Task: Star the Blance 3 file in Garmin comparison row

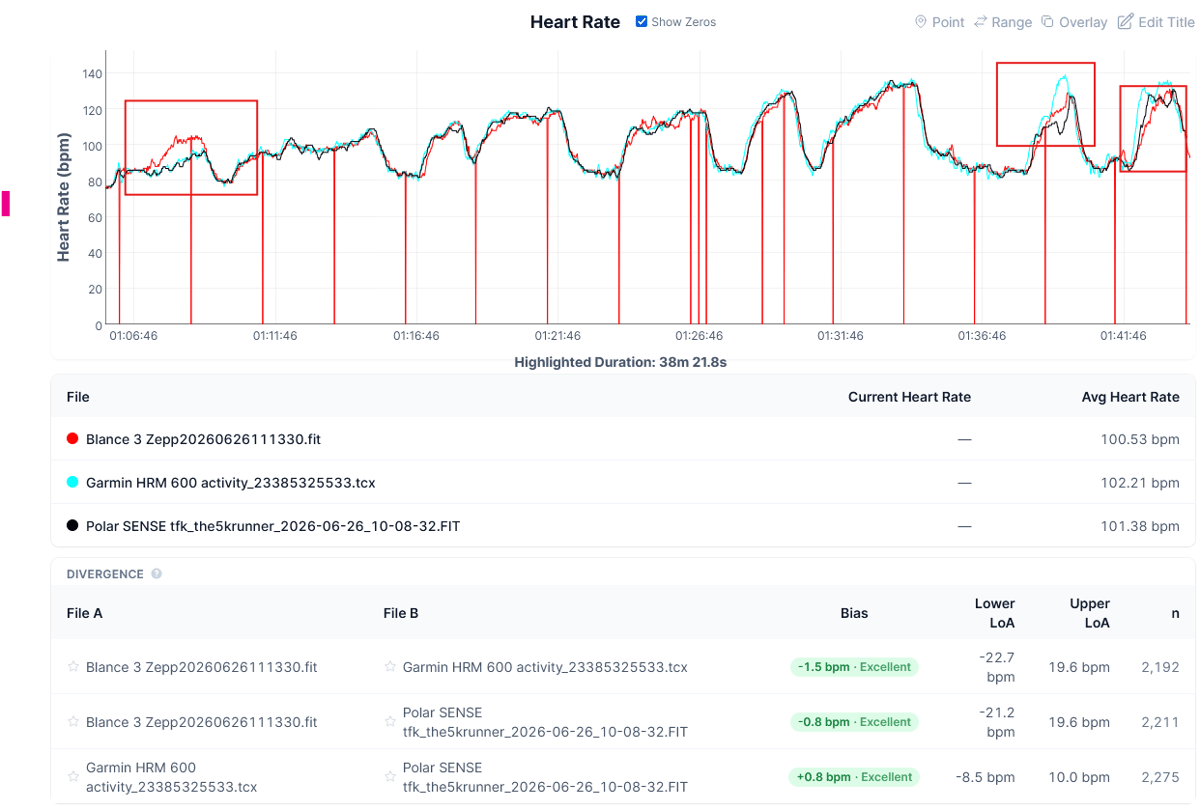Action: pyautogui.click(x=73, y=666)
